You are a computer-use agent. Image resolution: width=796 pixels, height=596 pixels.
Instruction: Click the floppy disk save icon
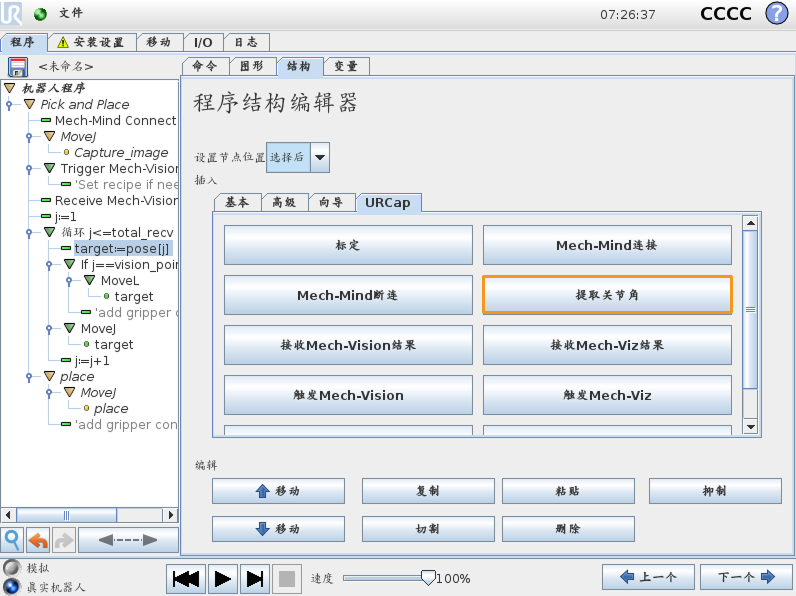tap(17, 67)
